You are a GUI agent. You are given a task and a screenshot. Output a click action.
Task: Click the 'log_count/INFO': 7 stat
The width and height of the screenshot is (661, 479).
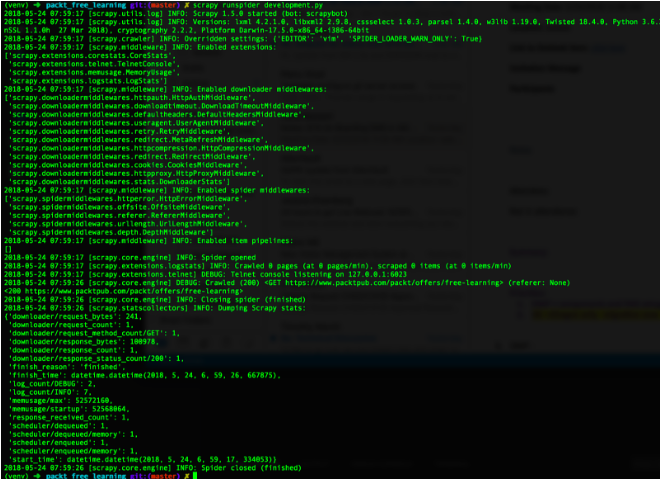(51, 392)
